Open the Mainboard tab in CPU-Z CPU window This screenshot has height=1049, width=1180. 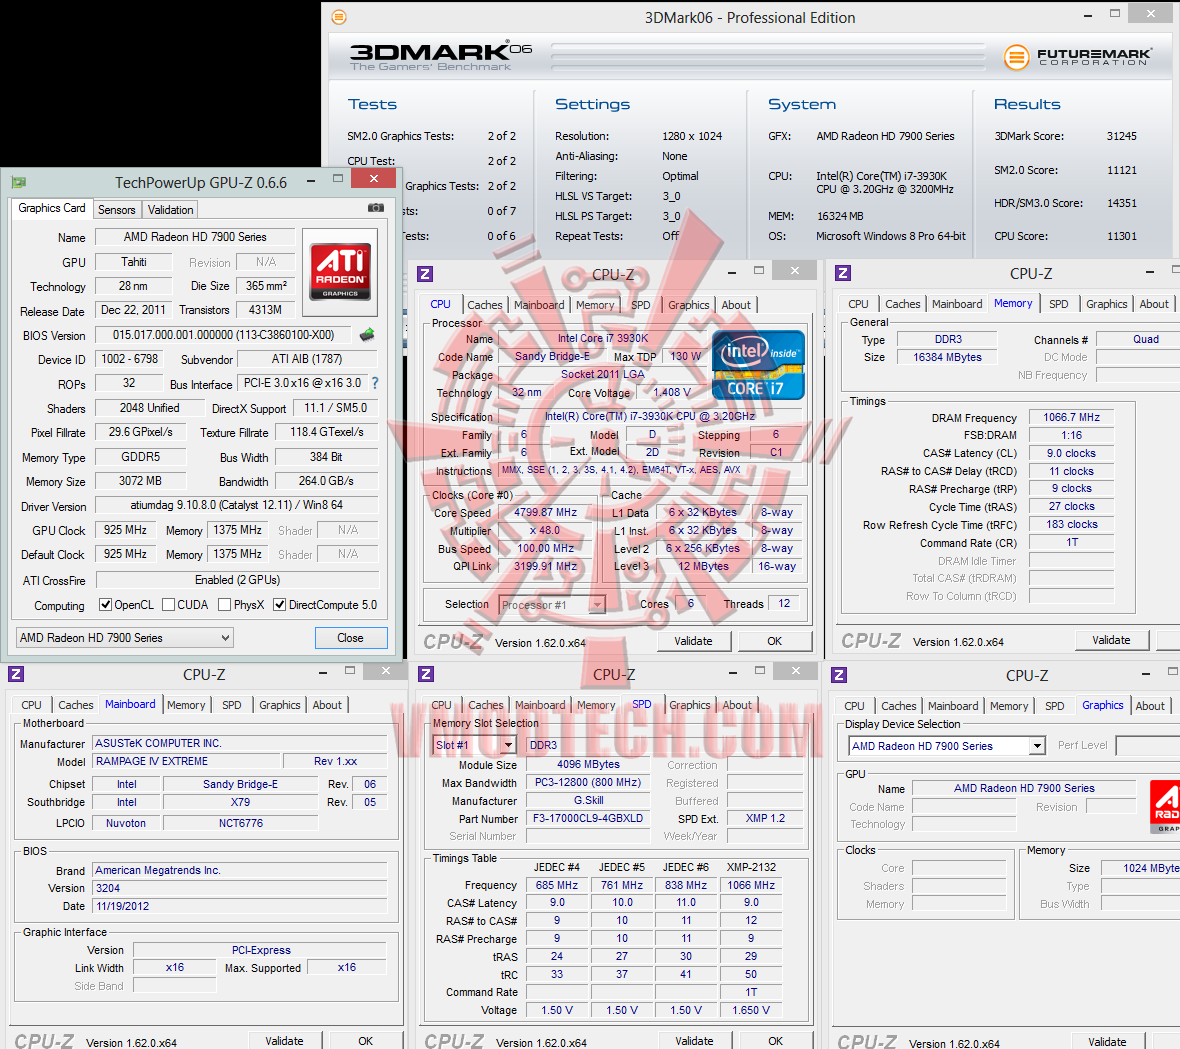point(539,305)
